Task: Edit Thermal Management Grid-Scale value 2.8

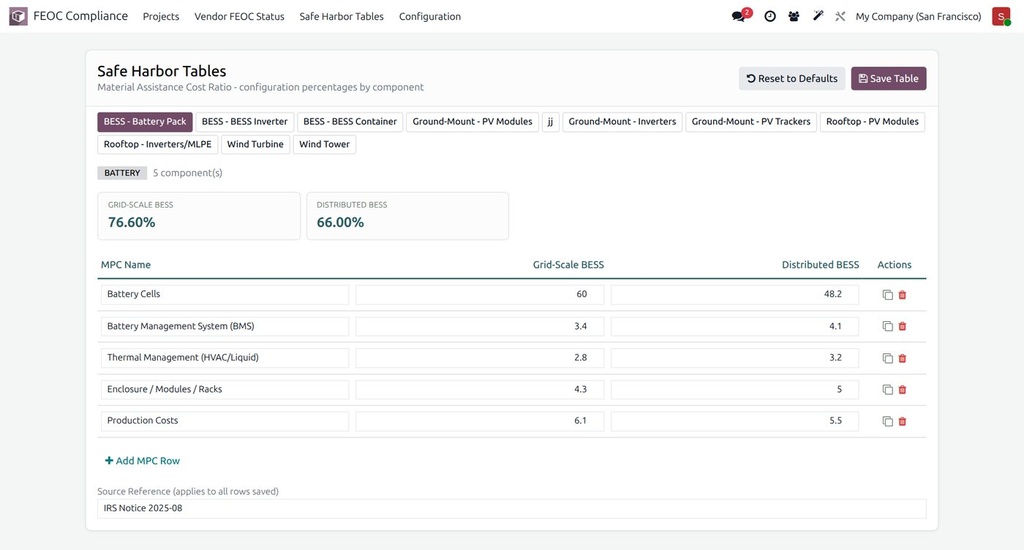Action: pyautogui.click(x=480, y=357)
